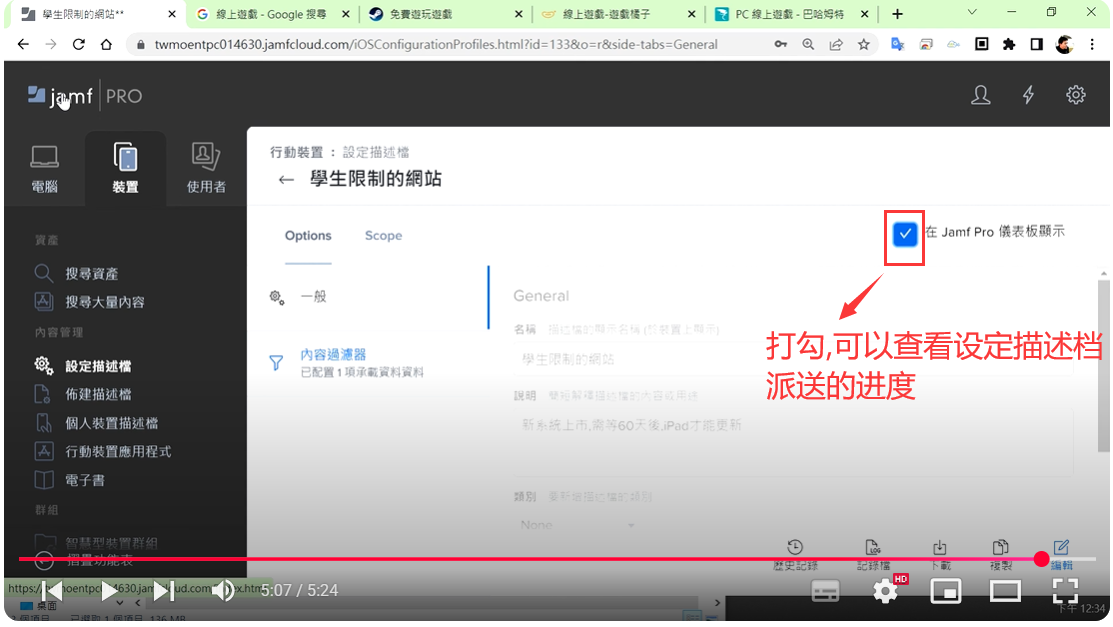This screenshot has width=1113, height=627.
Task: Open 個人裝置描述檔 in the sidebar
Action: (x=97, y=423)
